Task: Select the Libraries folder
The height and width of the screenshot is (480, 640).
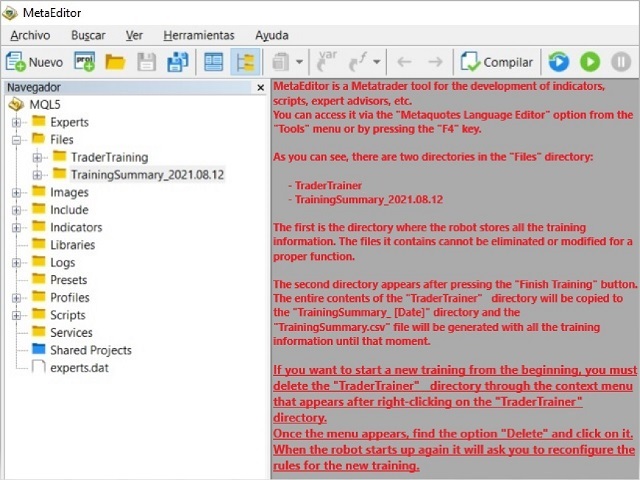Action: [x=73, y=245]
